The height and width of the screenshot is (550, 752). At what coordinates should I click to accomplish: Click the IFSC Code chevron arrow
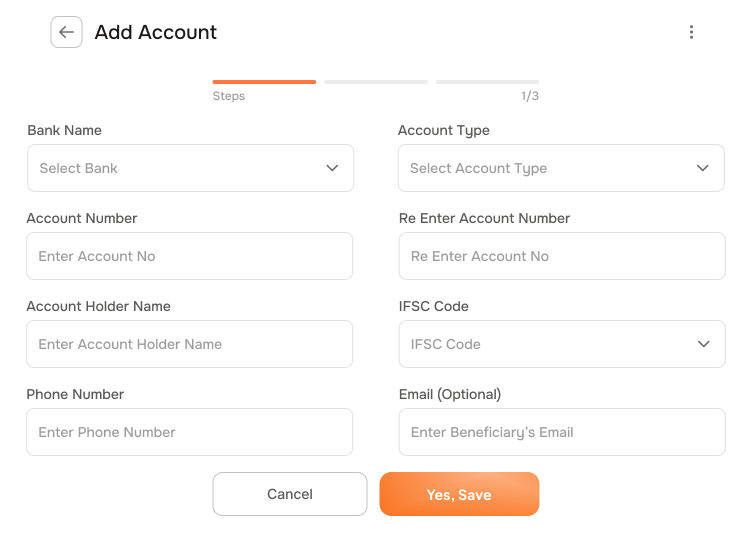coord(703,344)
